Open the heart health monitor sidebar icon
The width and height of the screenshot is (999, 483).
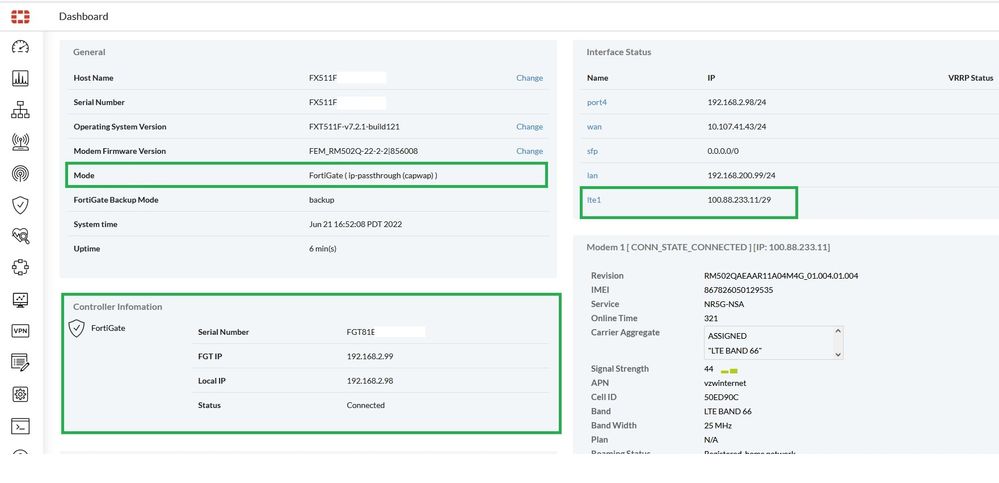pyautogui.click(x=20, y=236)
